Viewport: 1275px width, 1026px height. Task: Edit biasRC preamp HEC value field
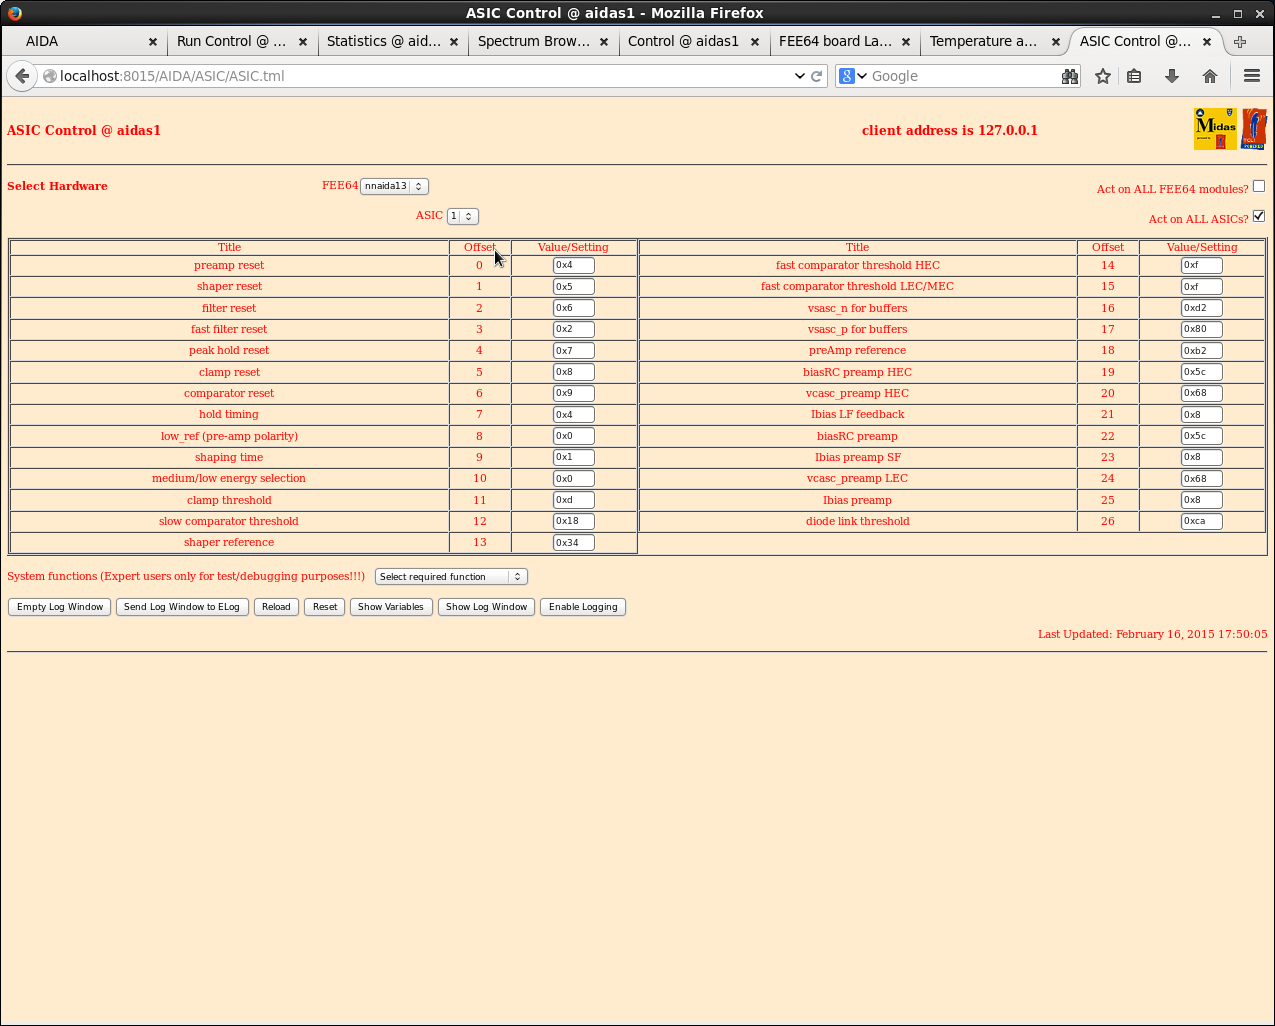click(x=1201, y=372)
